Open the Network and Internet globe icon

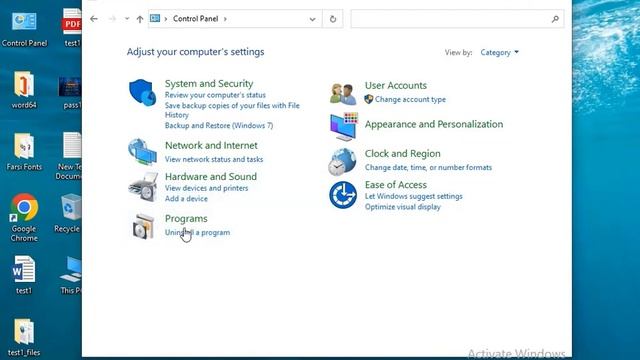point(142,152)
